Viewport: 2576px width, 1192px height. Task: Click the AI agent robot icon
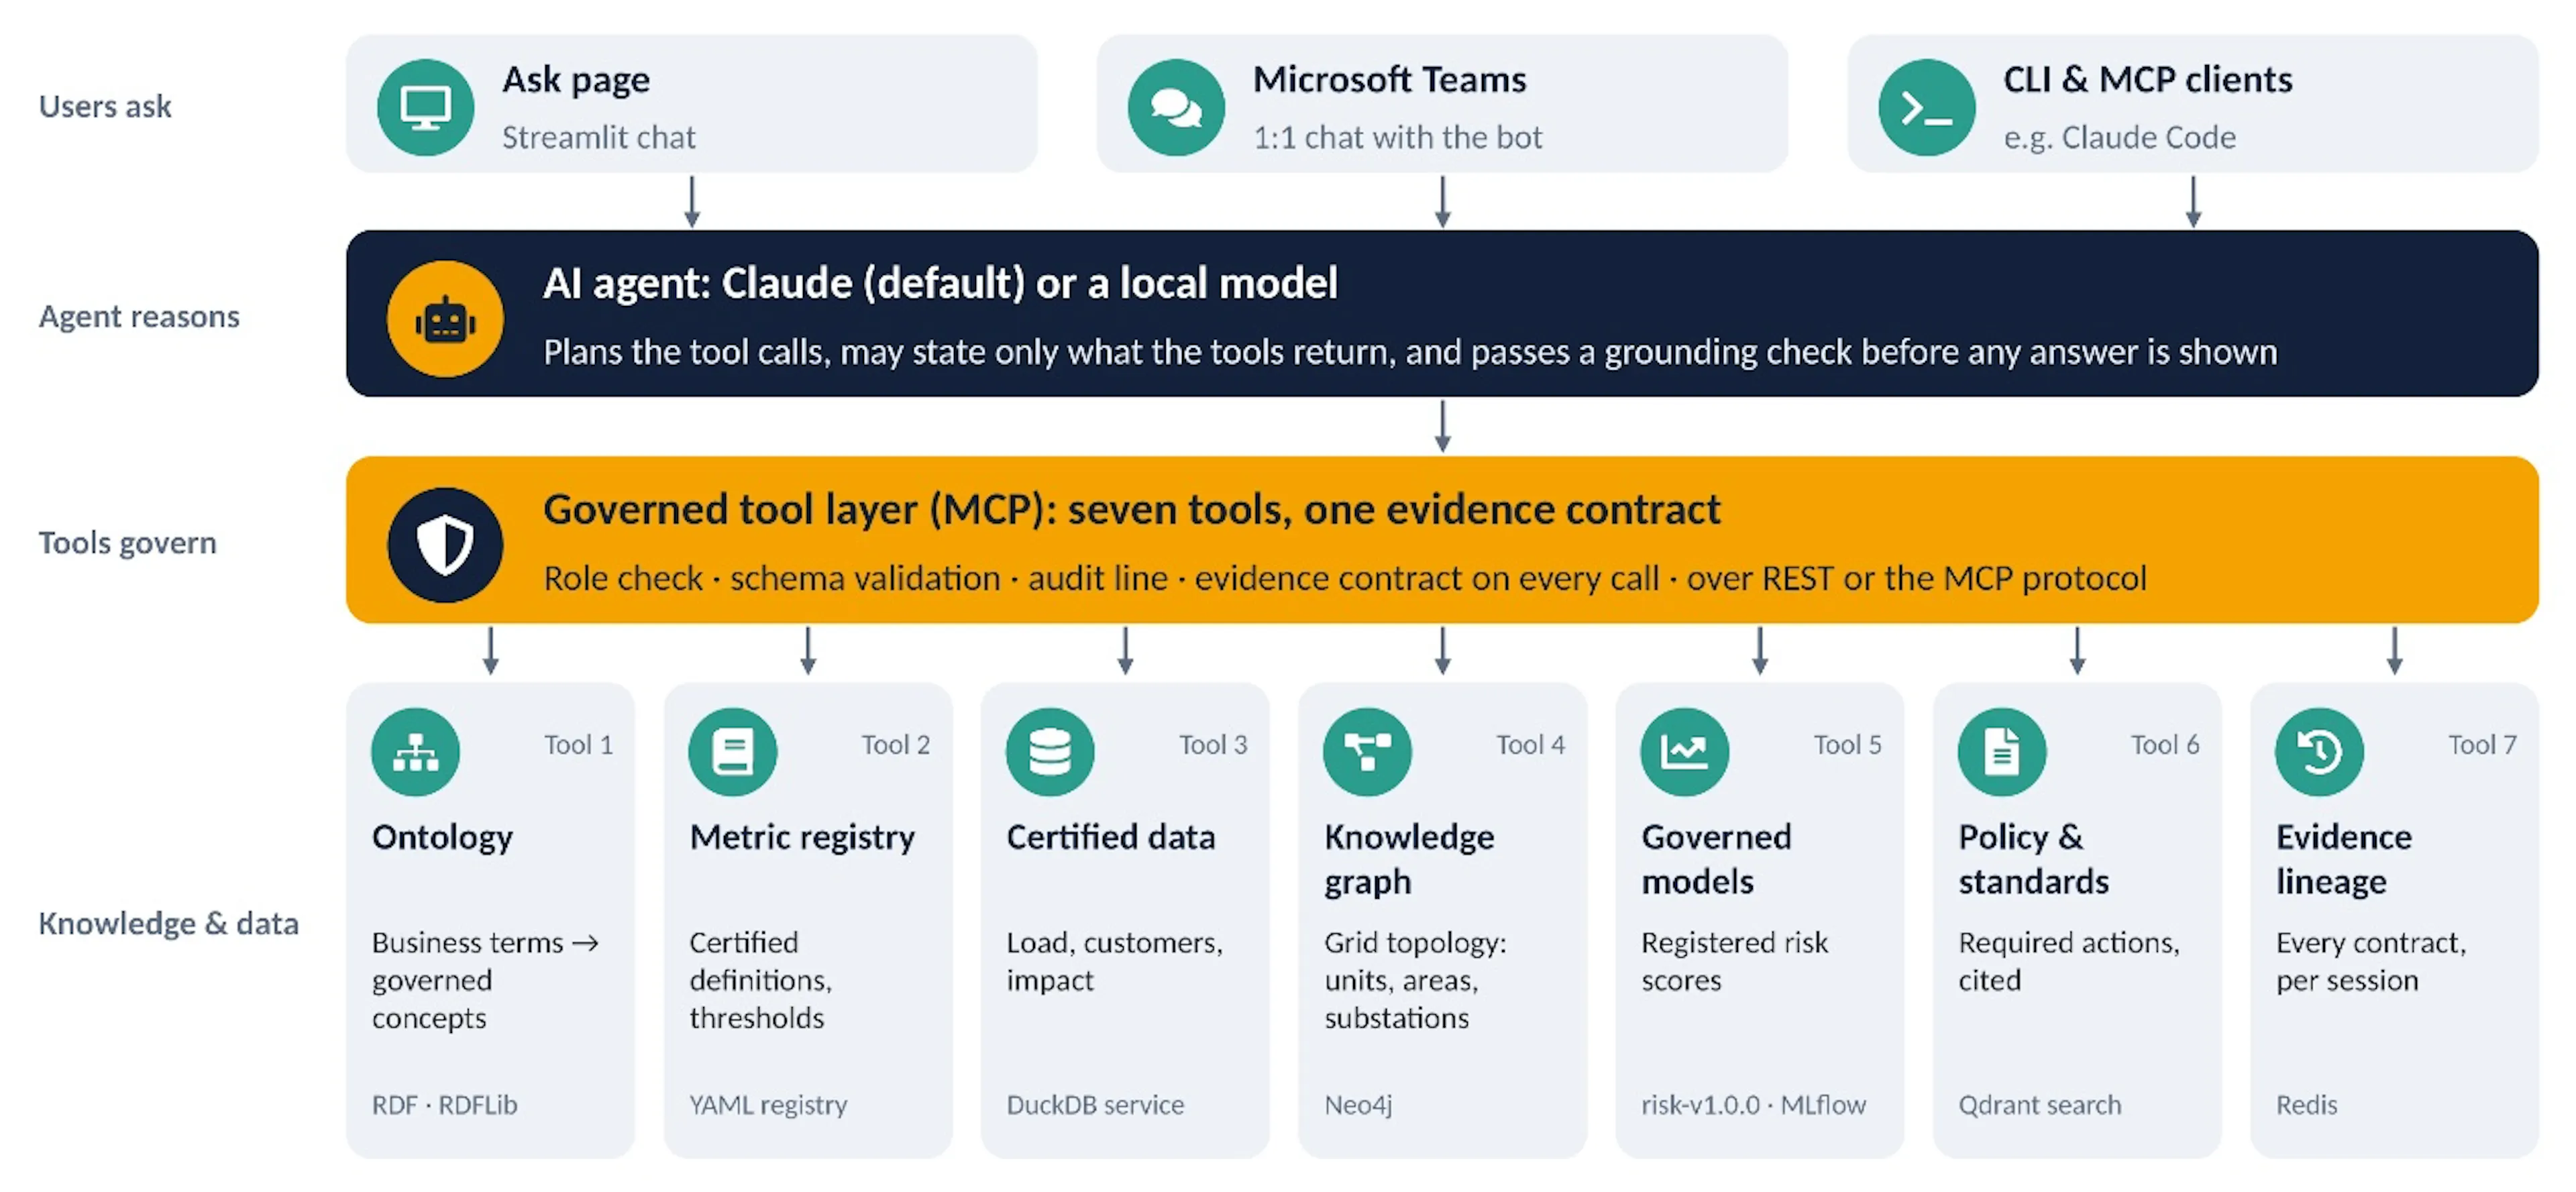[x=445, y=319]
